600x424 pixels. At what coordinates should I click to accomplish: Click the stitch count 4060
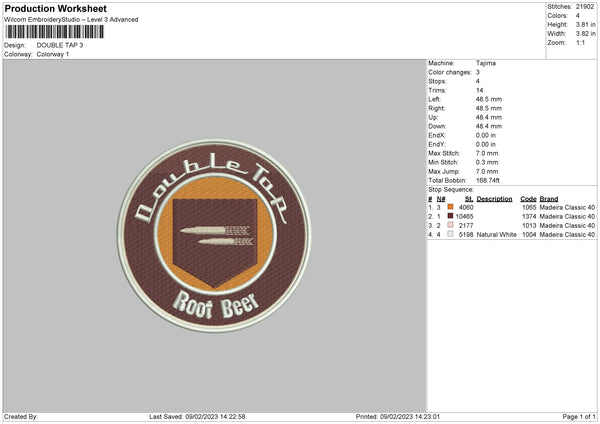pyautogui.click(x=466, y=207)
